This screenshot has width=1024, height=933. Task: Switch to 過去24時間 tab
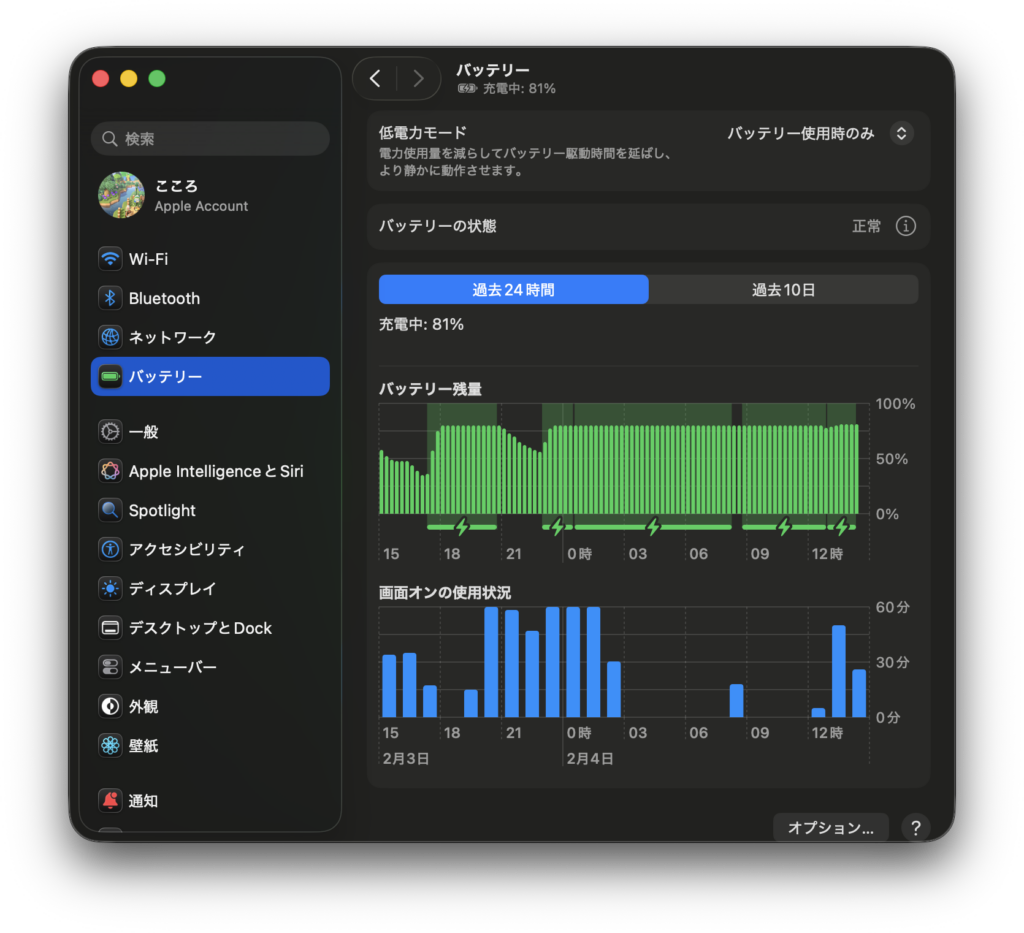[x=513, y=290]
